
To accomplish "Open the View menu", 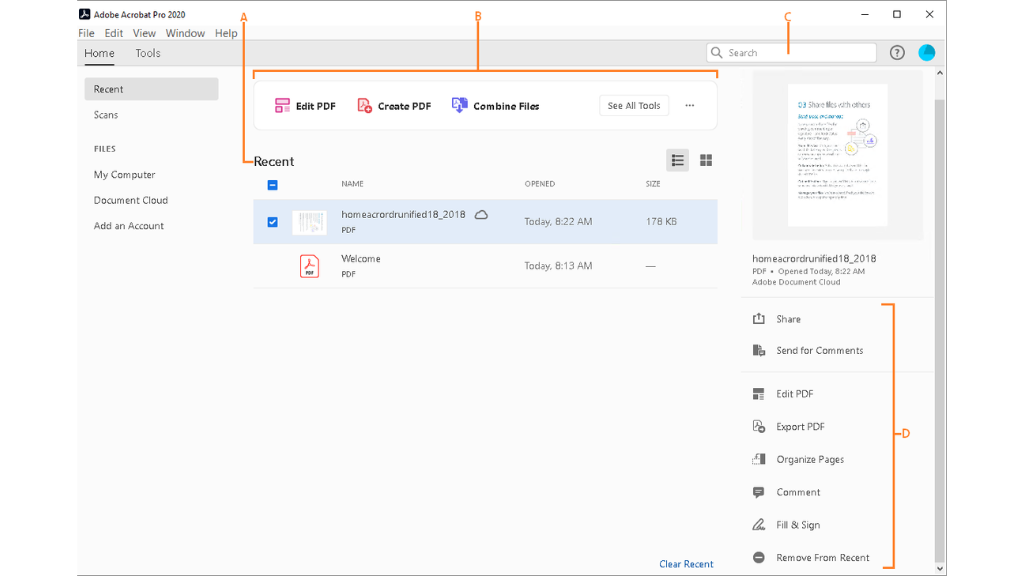I will point(144,33).
